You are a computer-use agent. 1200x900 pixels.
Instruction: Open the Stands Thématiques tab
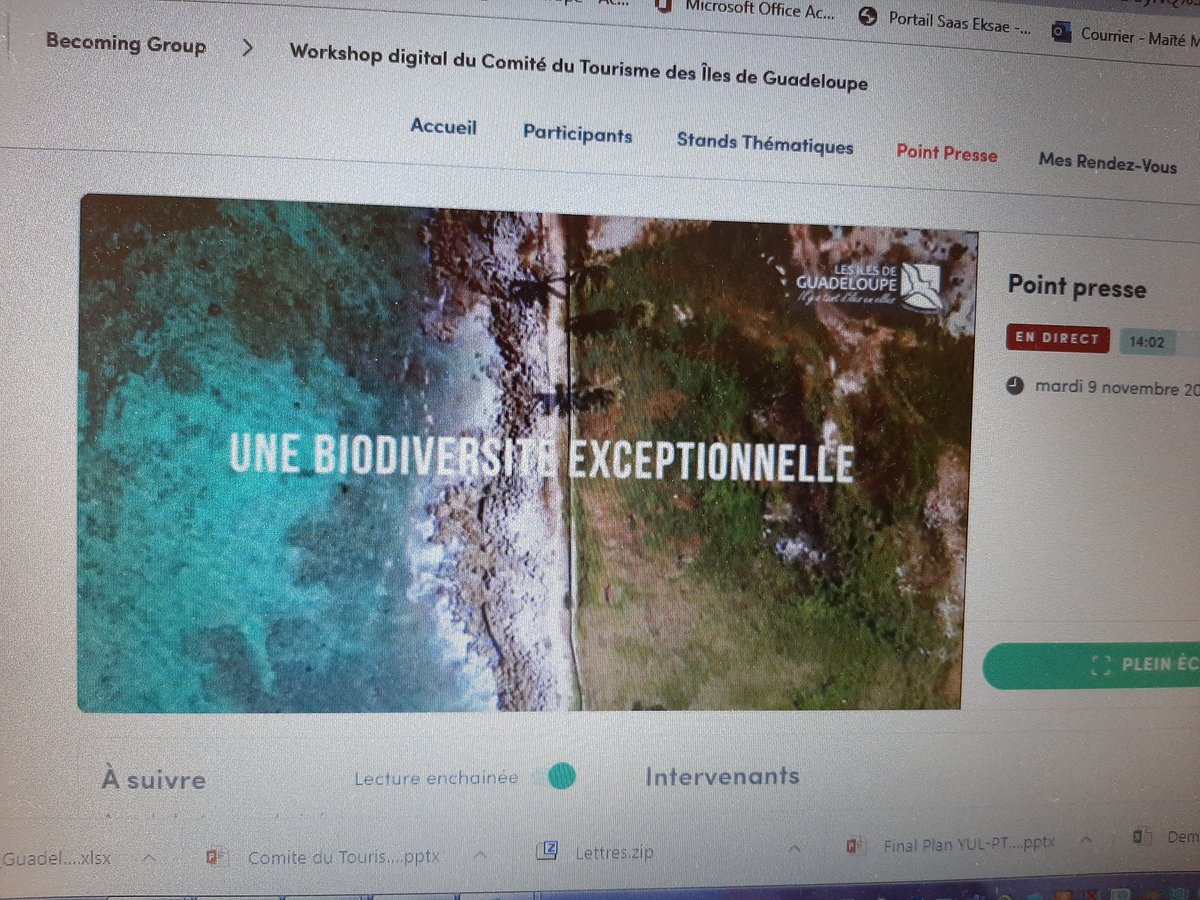tap(765, 142)
